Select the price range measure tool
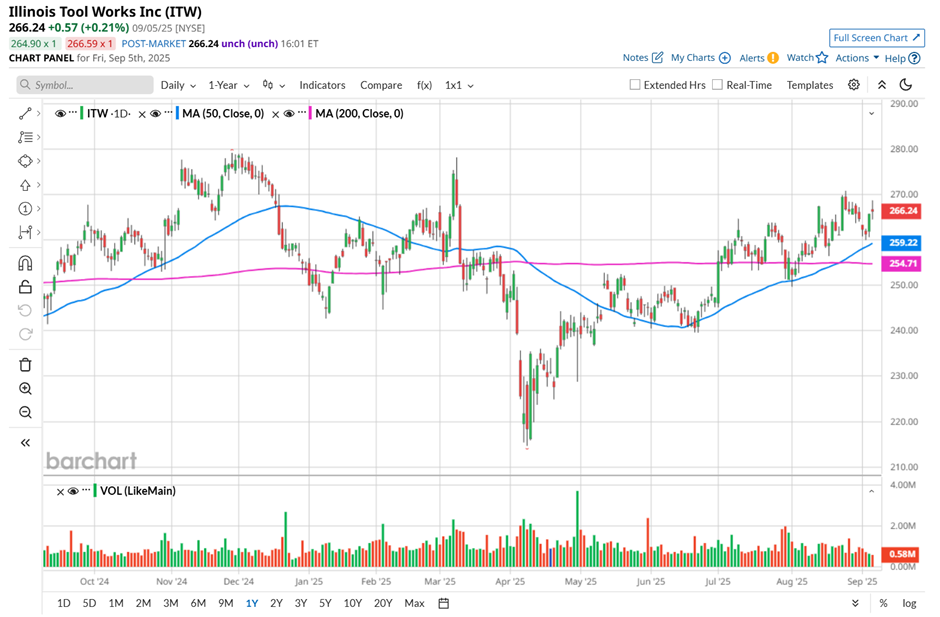The height and width of the screenshot is (617, 940). (x=25, y=232)
